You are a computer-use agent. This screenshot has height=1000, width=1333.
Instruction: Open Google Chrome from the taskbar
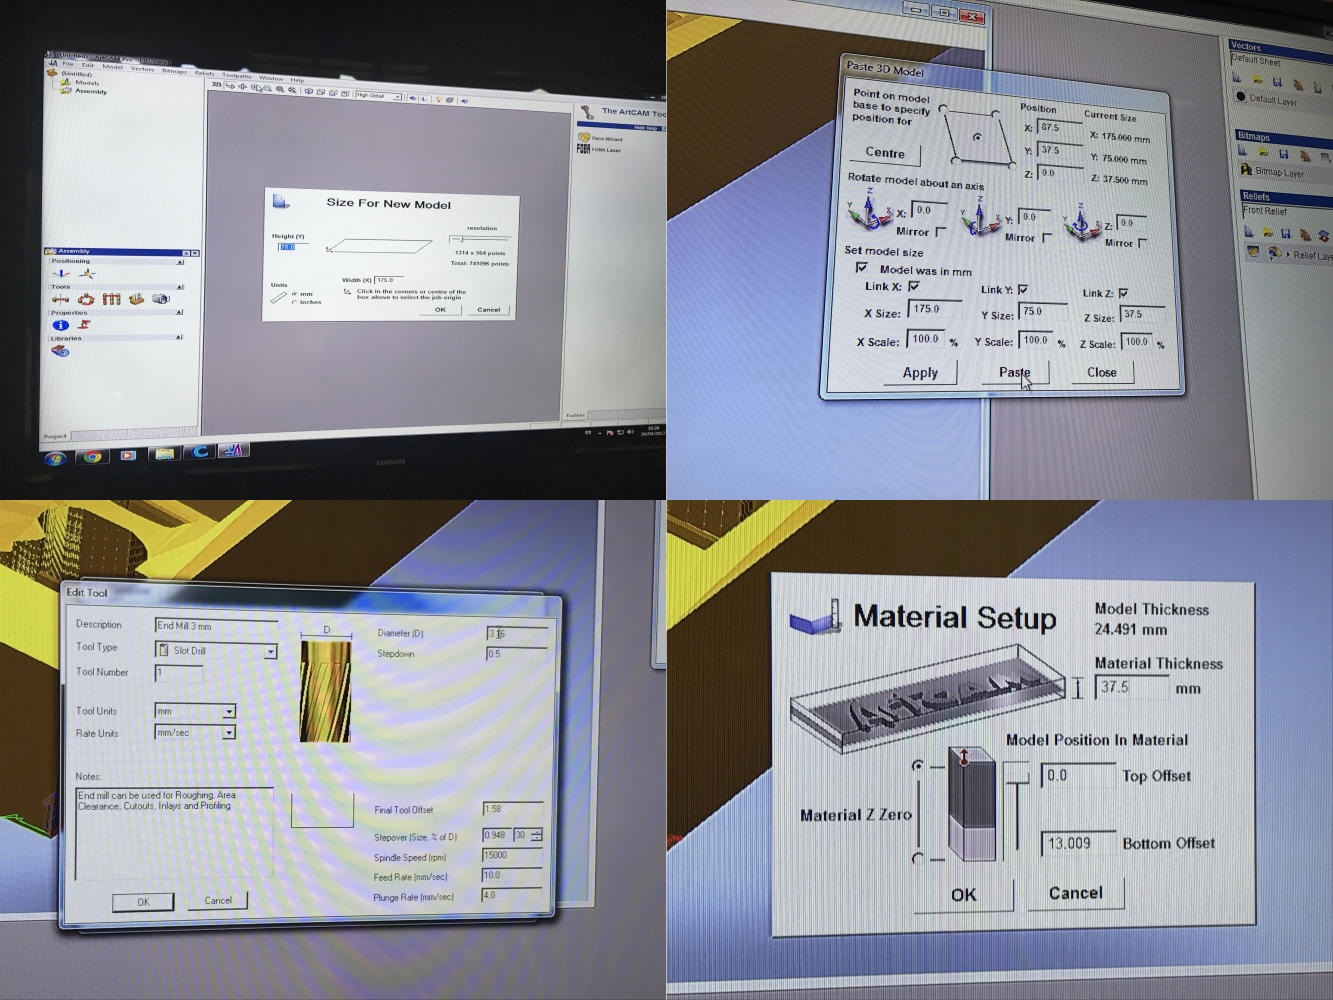click(x=92, y=457)
